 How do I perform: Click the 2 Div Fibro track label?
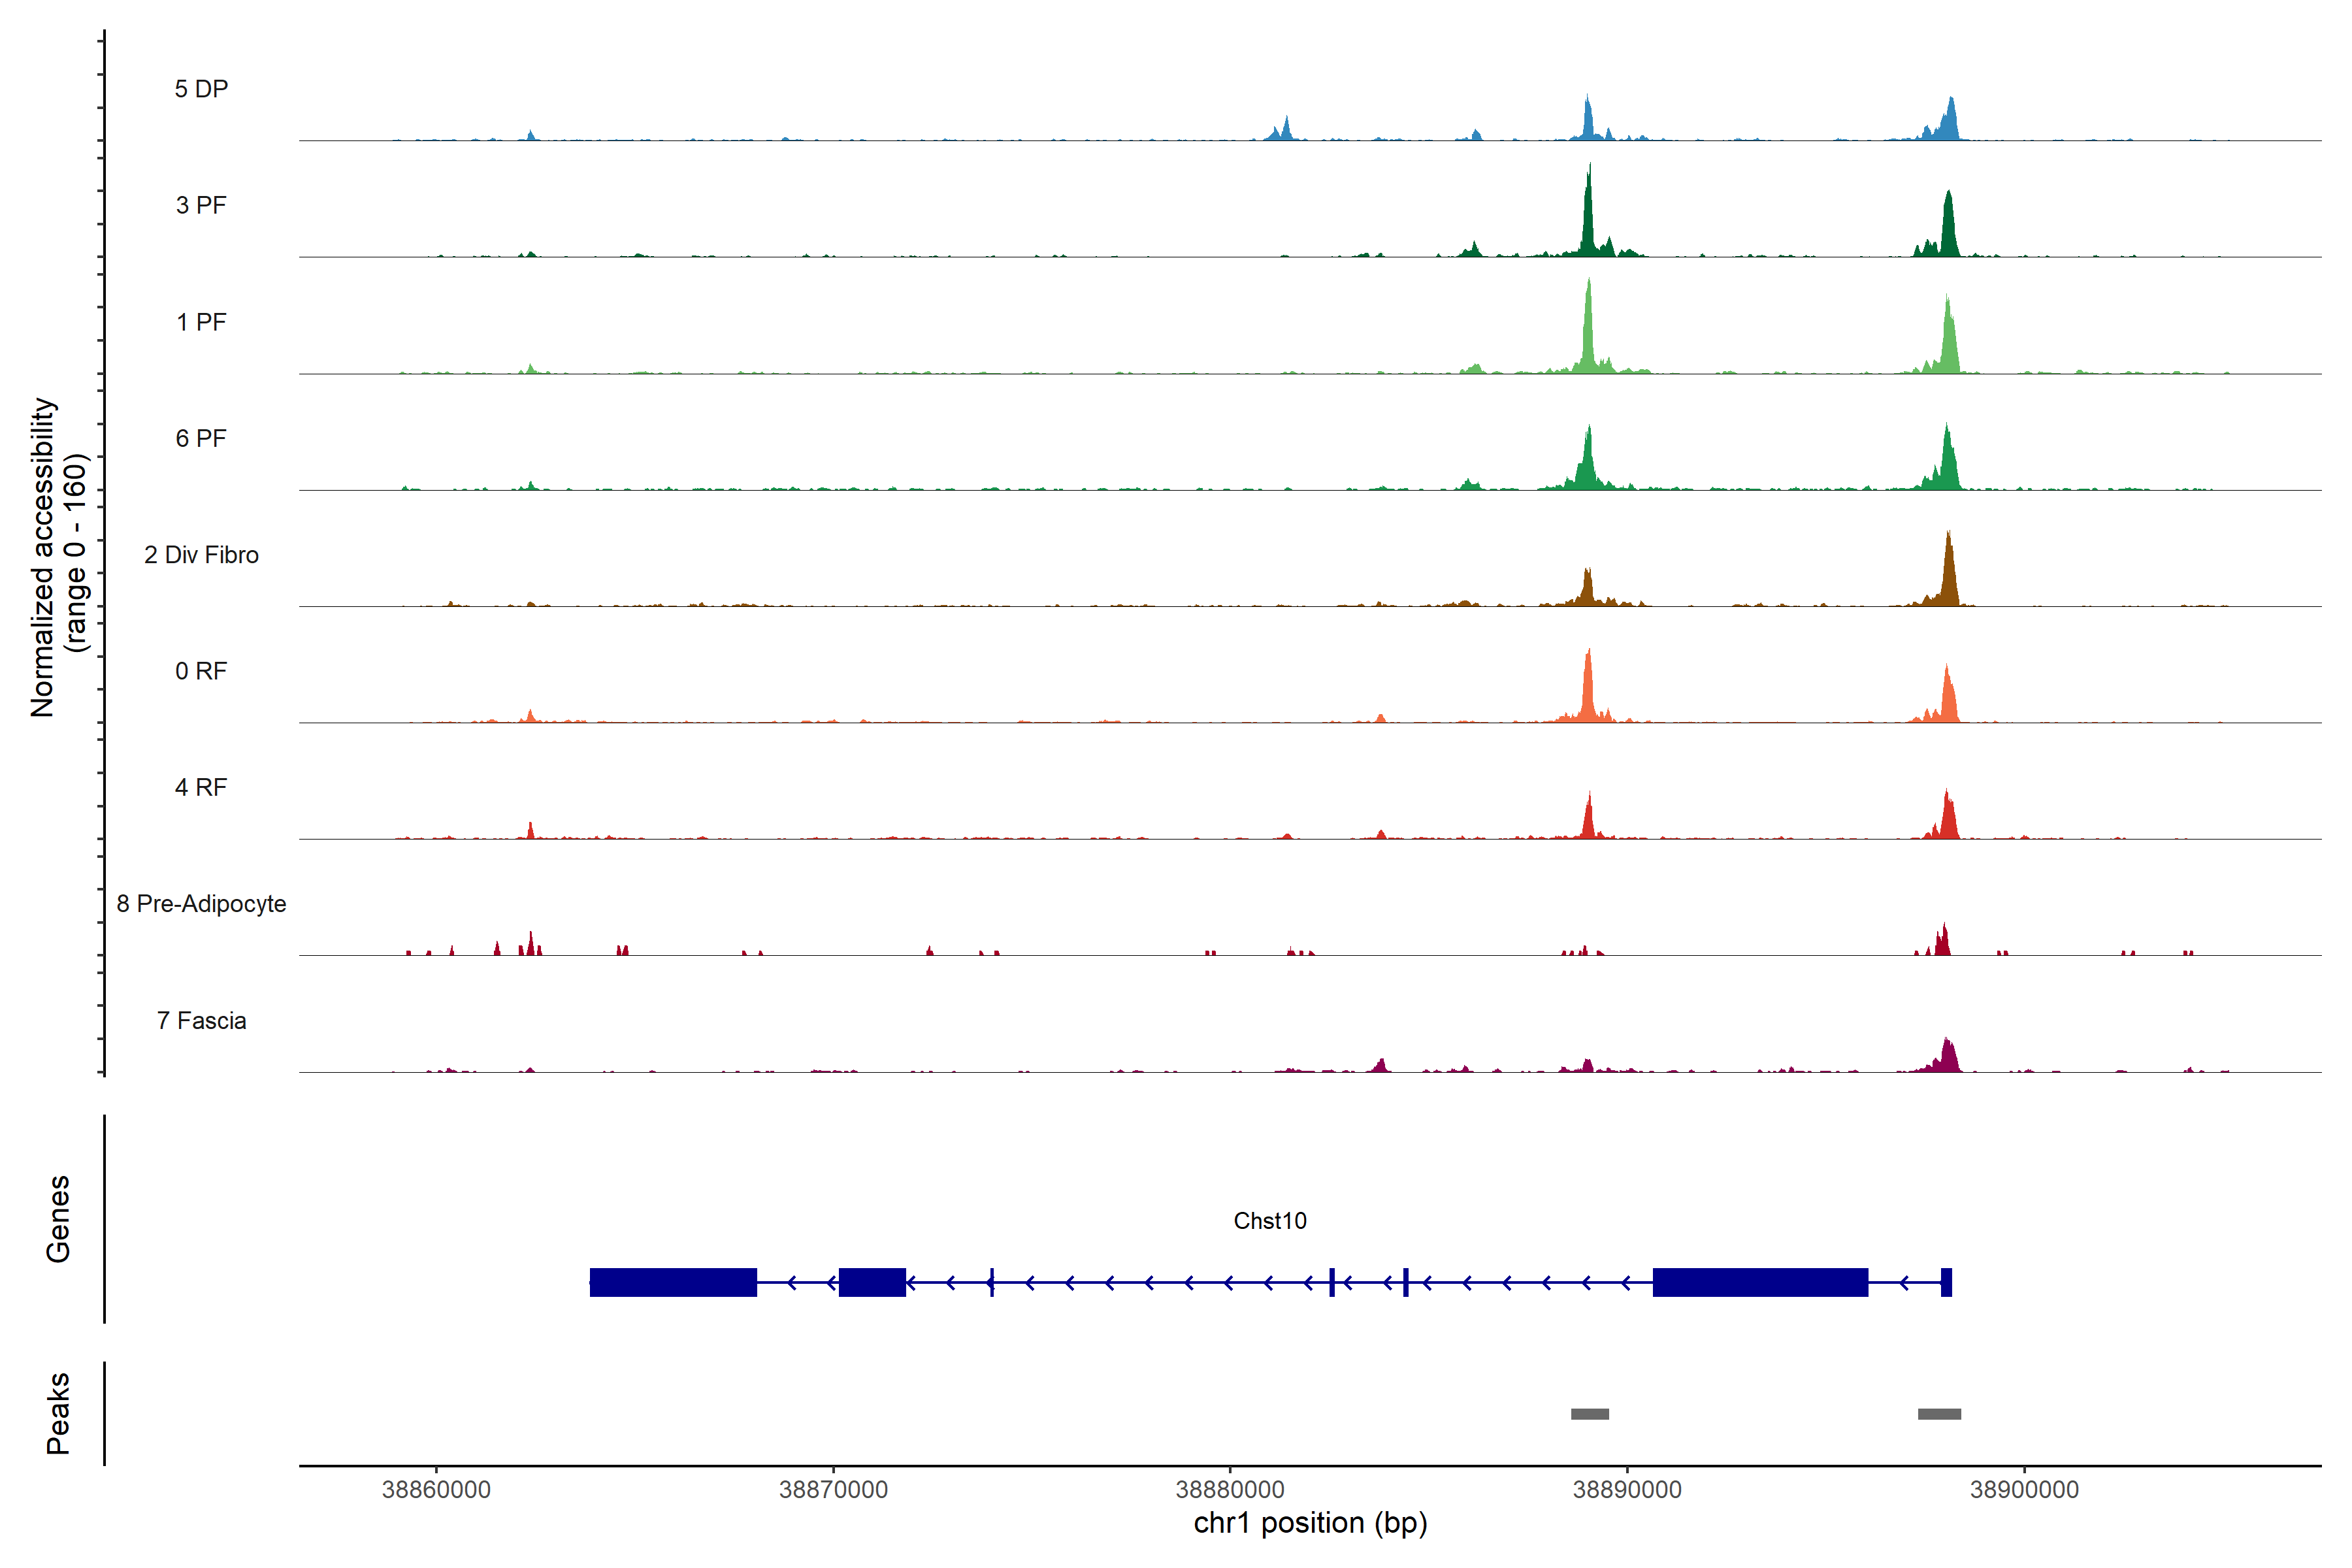[201, 555]
